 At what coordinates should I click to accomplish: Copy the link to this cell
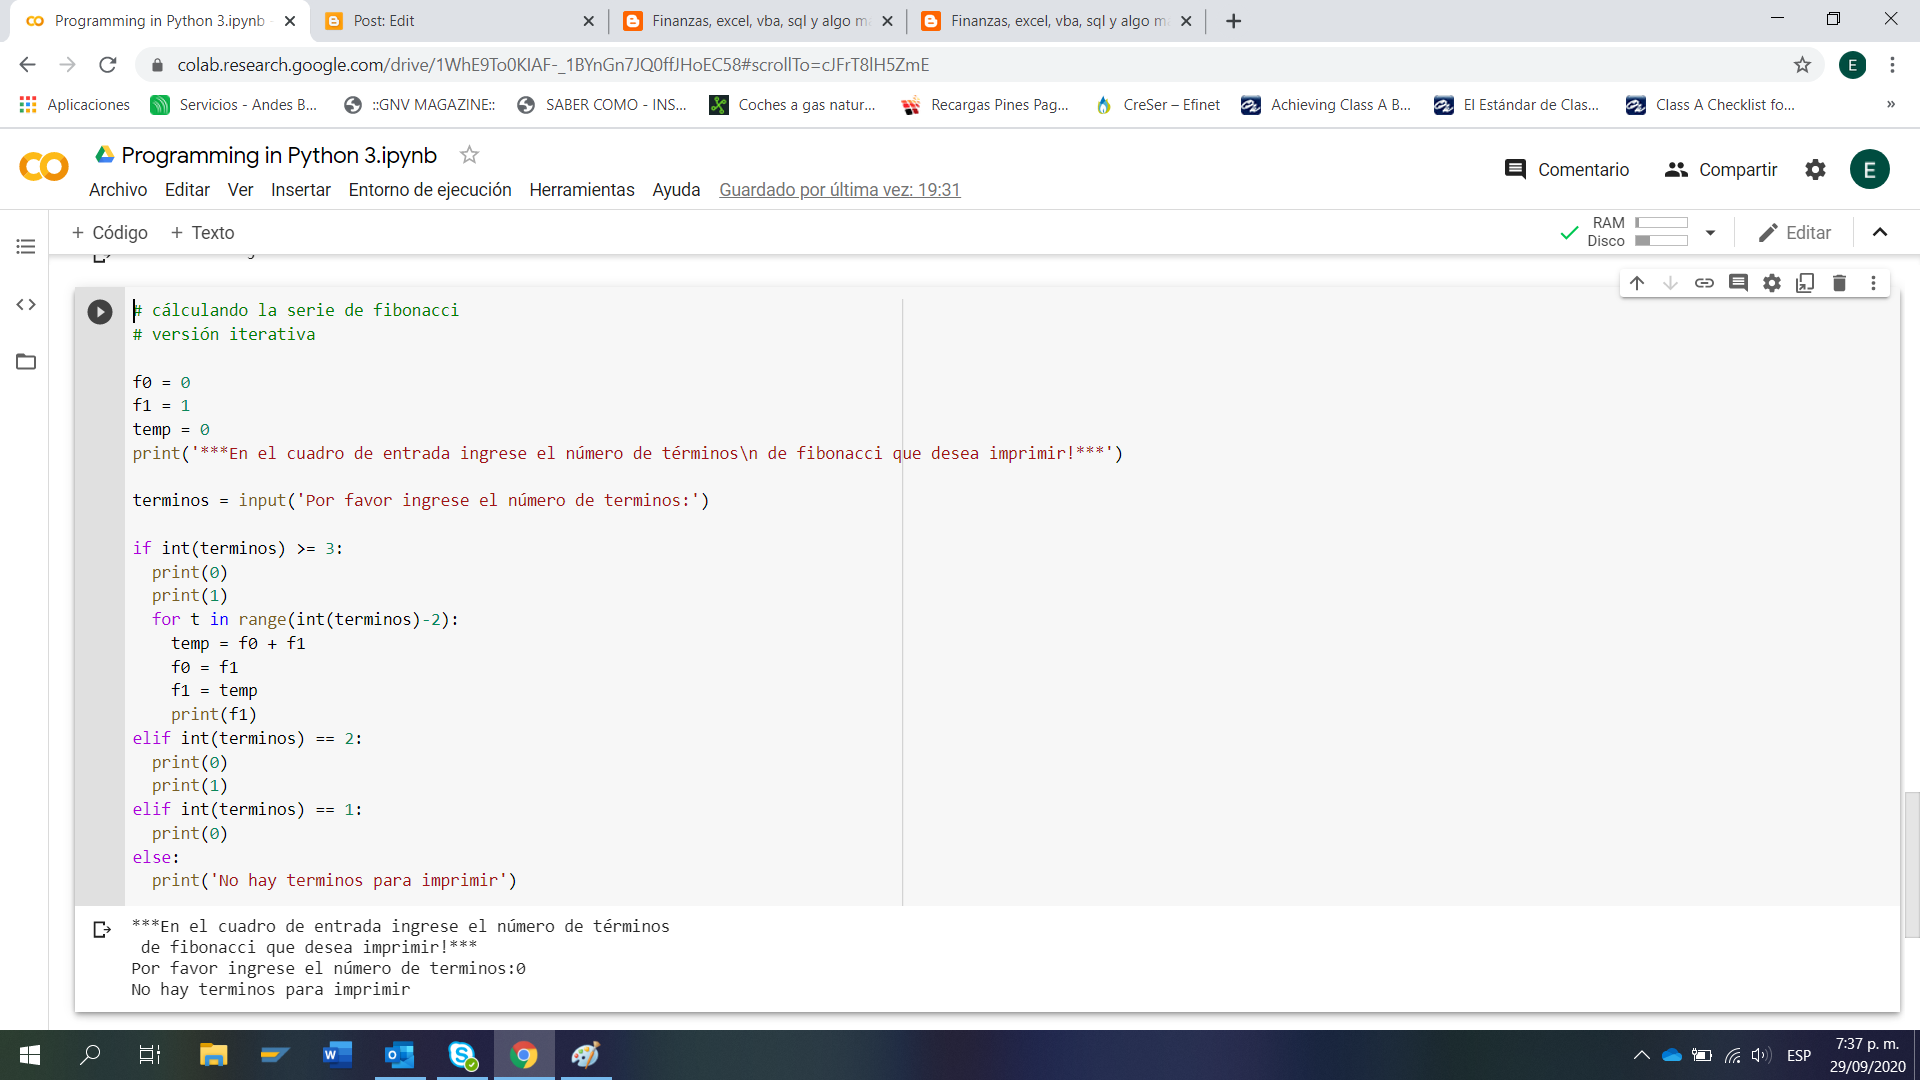point(1704,283)
